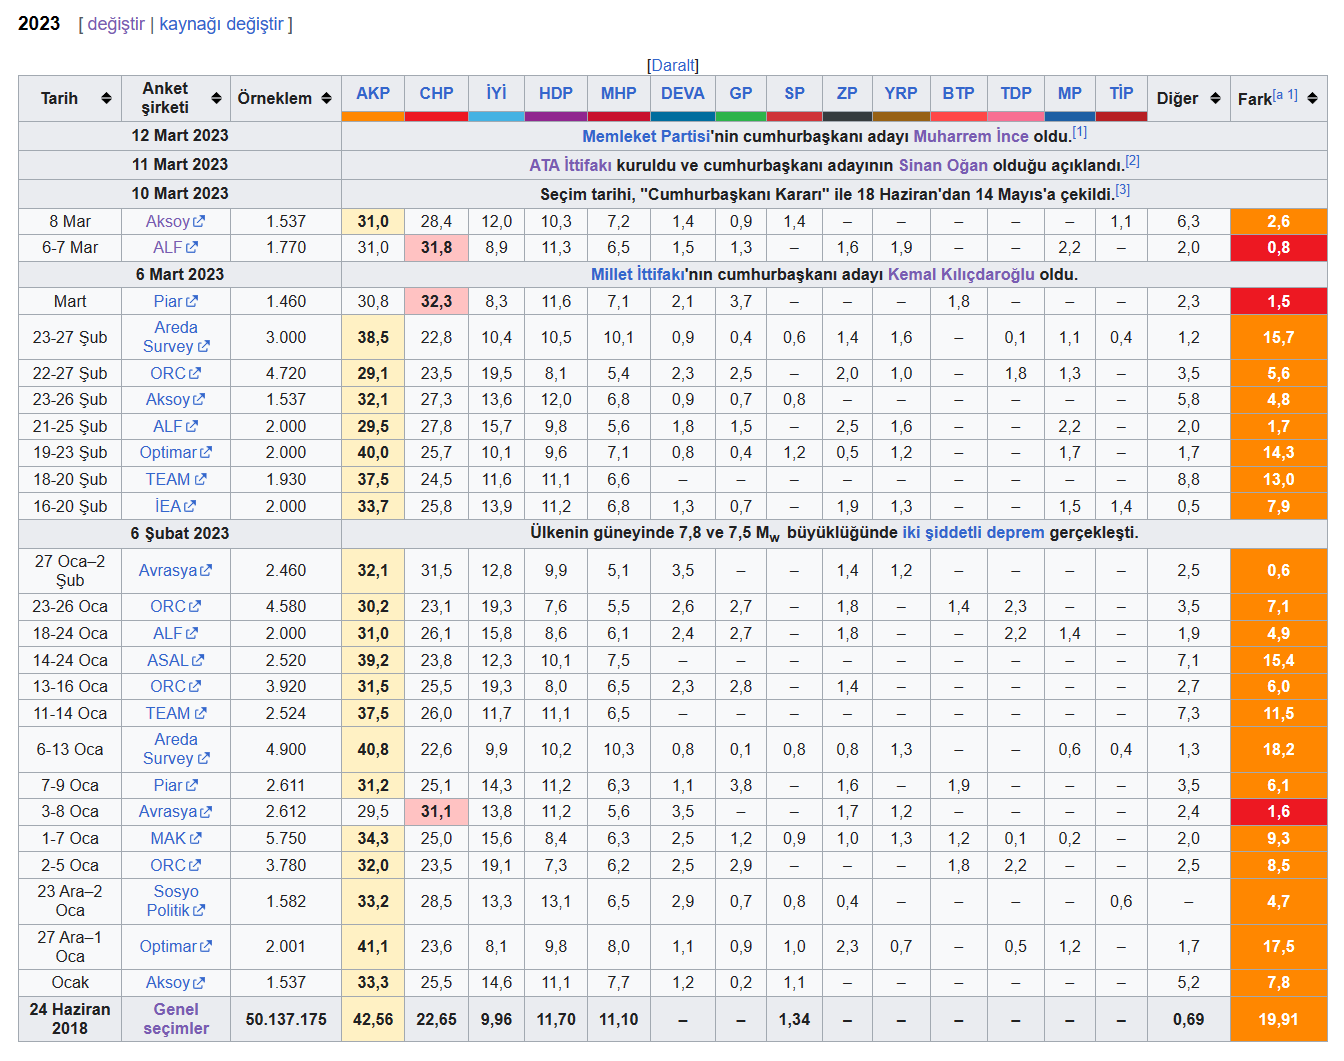The image size is (1344, 1061).
Task: Sort by Anket şirketi column arrows
Action: click(x=216, y=98)
